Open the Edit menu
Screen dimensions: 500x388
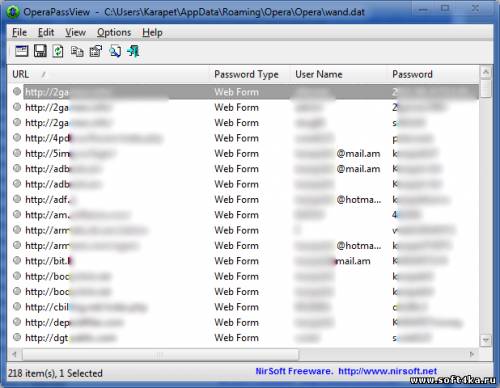tap(46, 33)
